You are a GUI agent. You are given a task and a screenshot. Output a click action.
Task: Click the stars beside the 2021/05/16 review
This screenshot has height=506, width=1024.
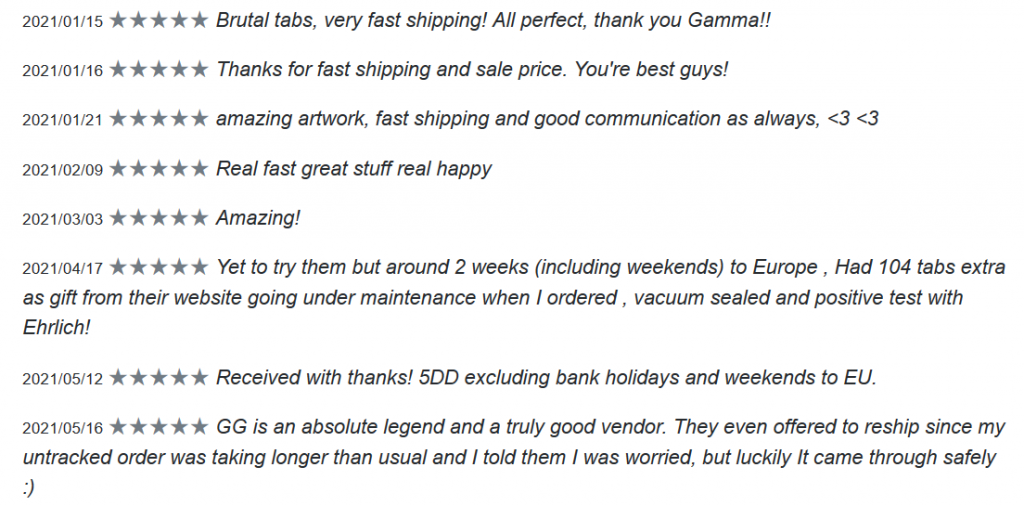pyautogui.click(x=159, y=427)
